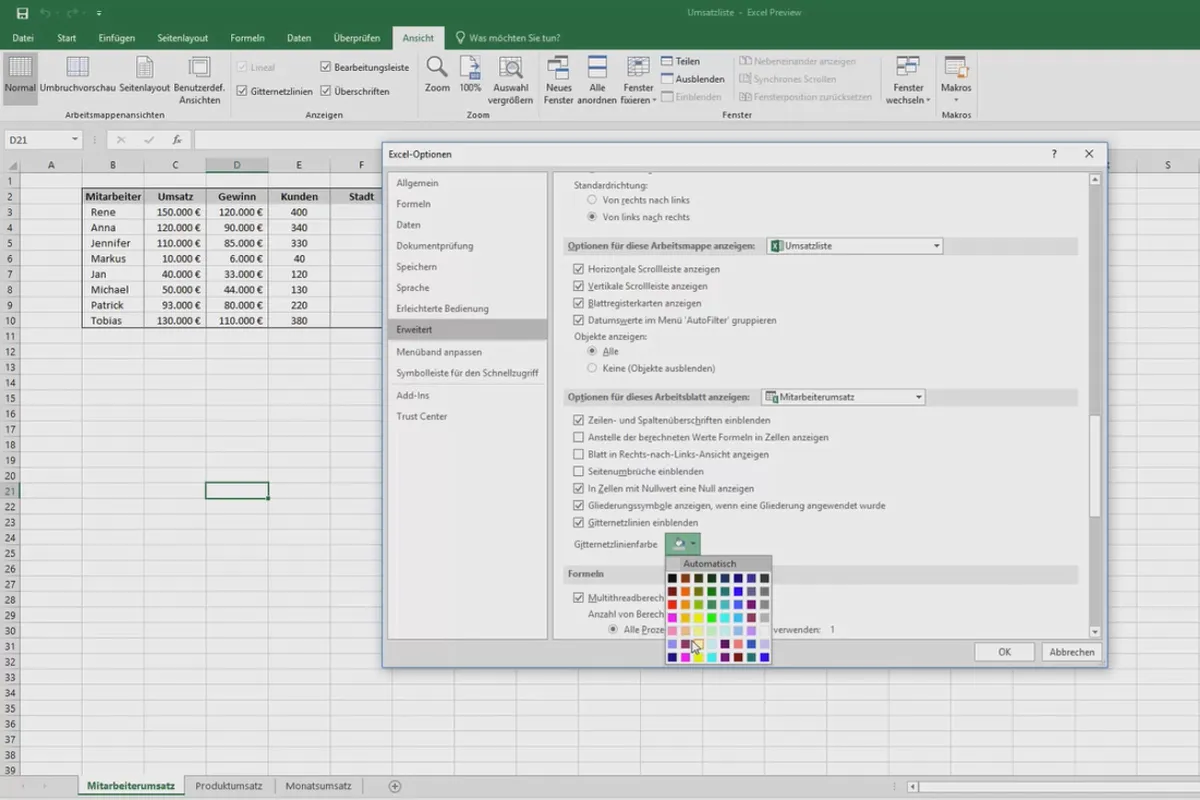1200x800 pixels.
Task: Click the fx insert function icon
Action: tap(177, 141)
